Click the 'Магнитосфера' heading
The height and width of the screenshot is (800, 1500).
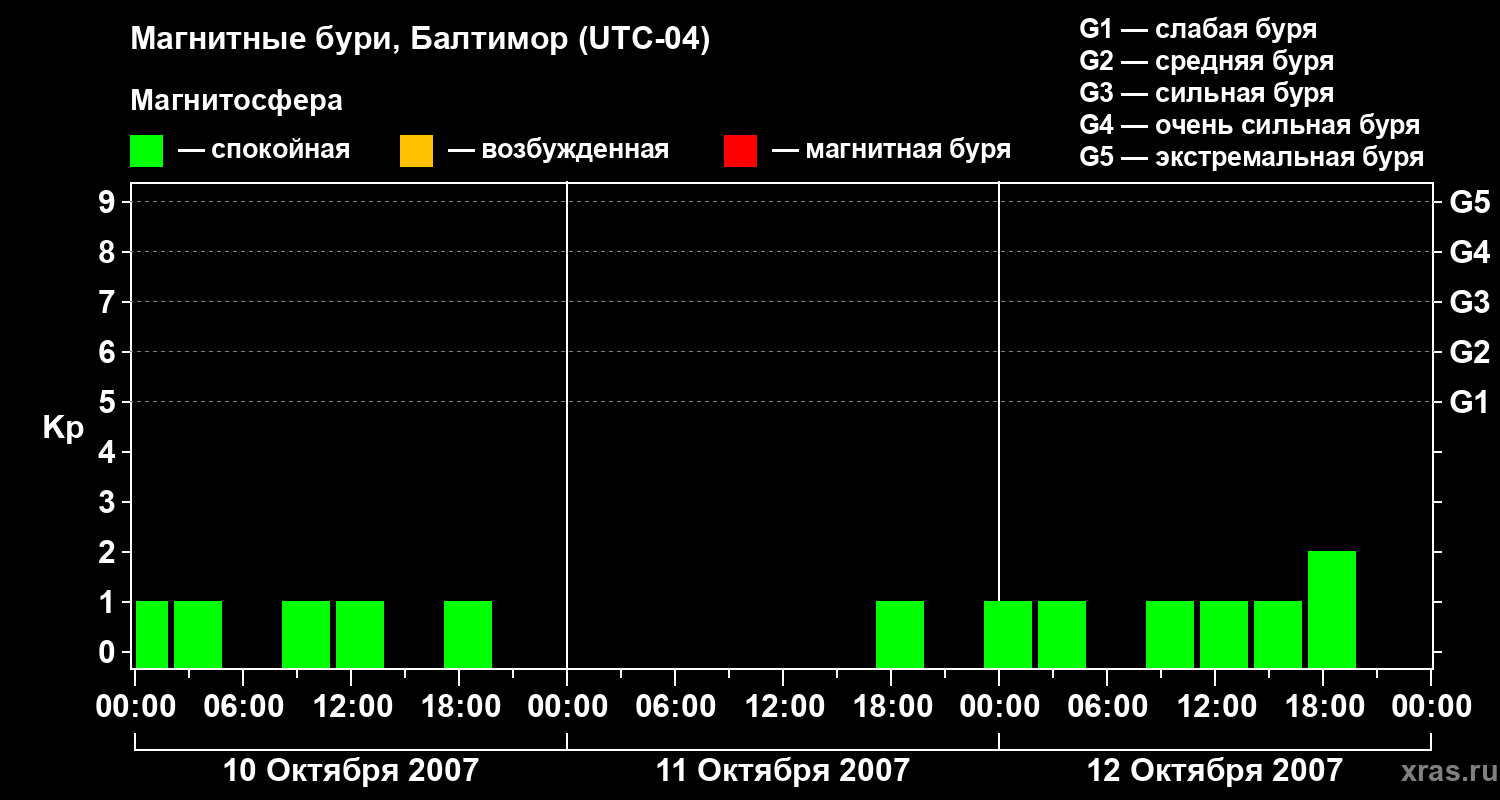click(x=236, y=101)
